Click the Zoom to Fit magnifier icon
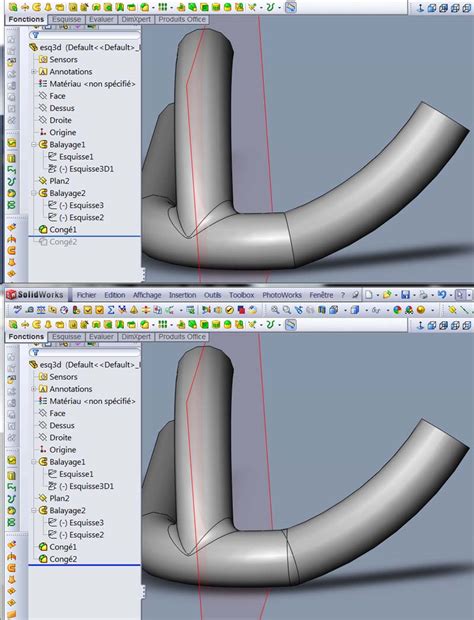474x620 pixels. [275, 310]
